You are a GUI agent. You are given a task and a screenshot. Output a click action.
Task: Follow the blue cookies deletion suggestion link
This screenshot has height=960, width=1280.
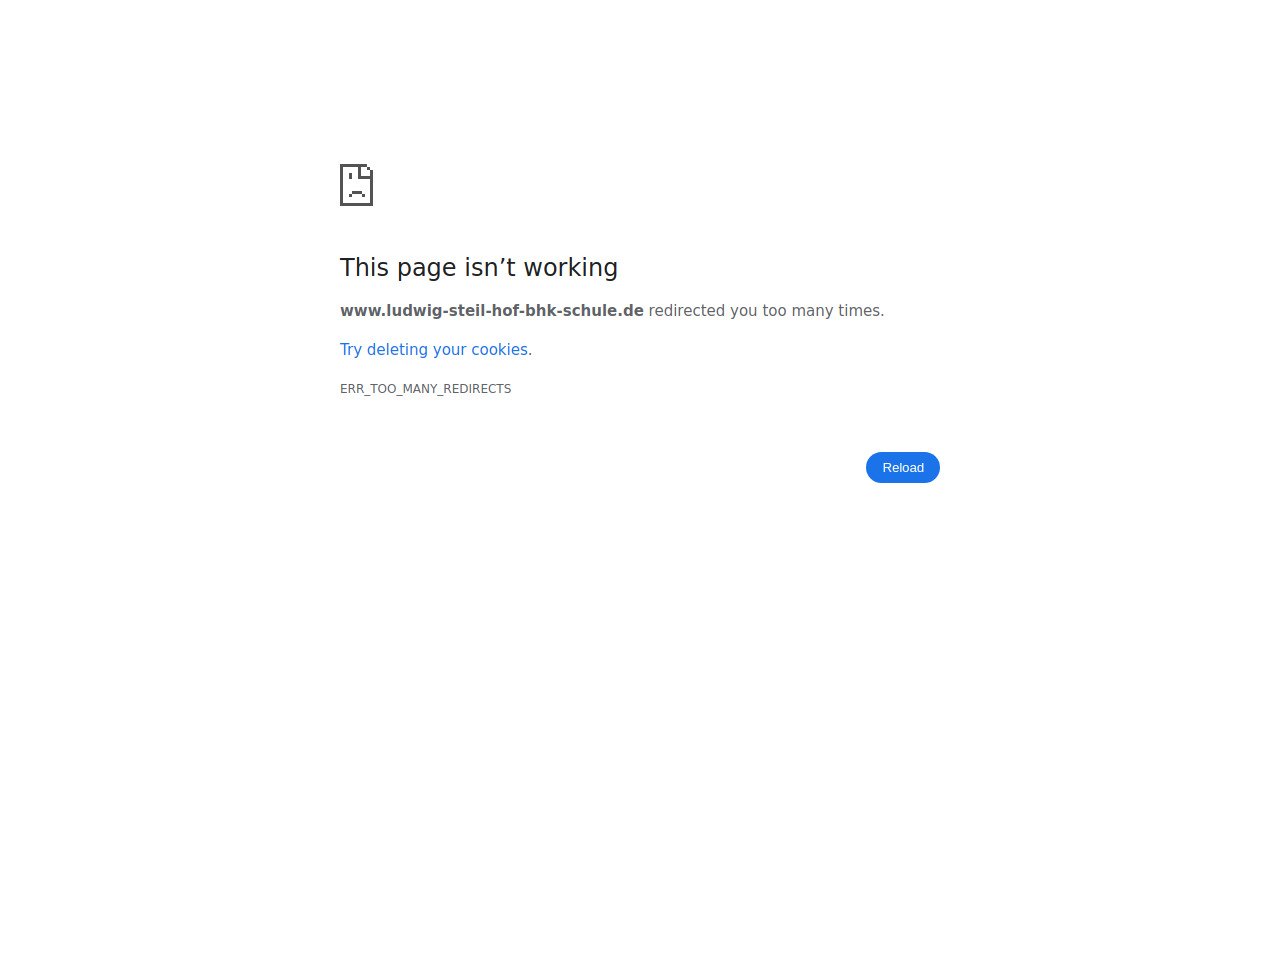(x=434, y=349)
